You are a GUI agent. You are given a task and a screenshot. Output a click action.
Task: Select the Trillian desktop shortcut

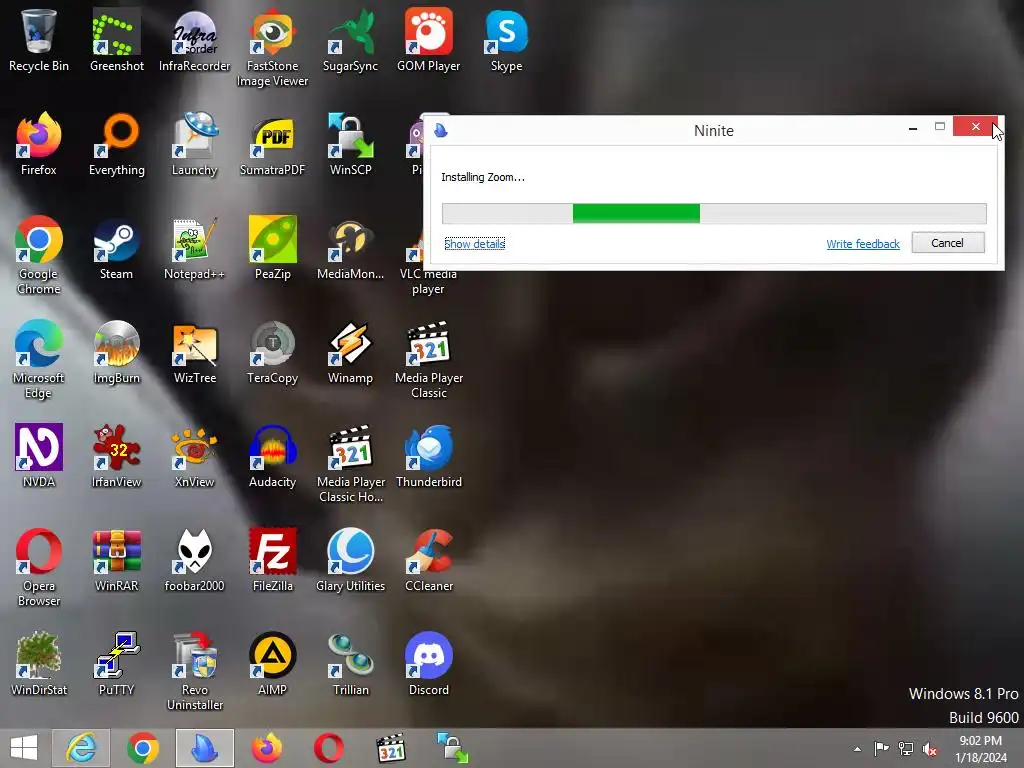click(351, 664)
